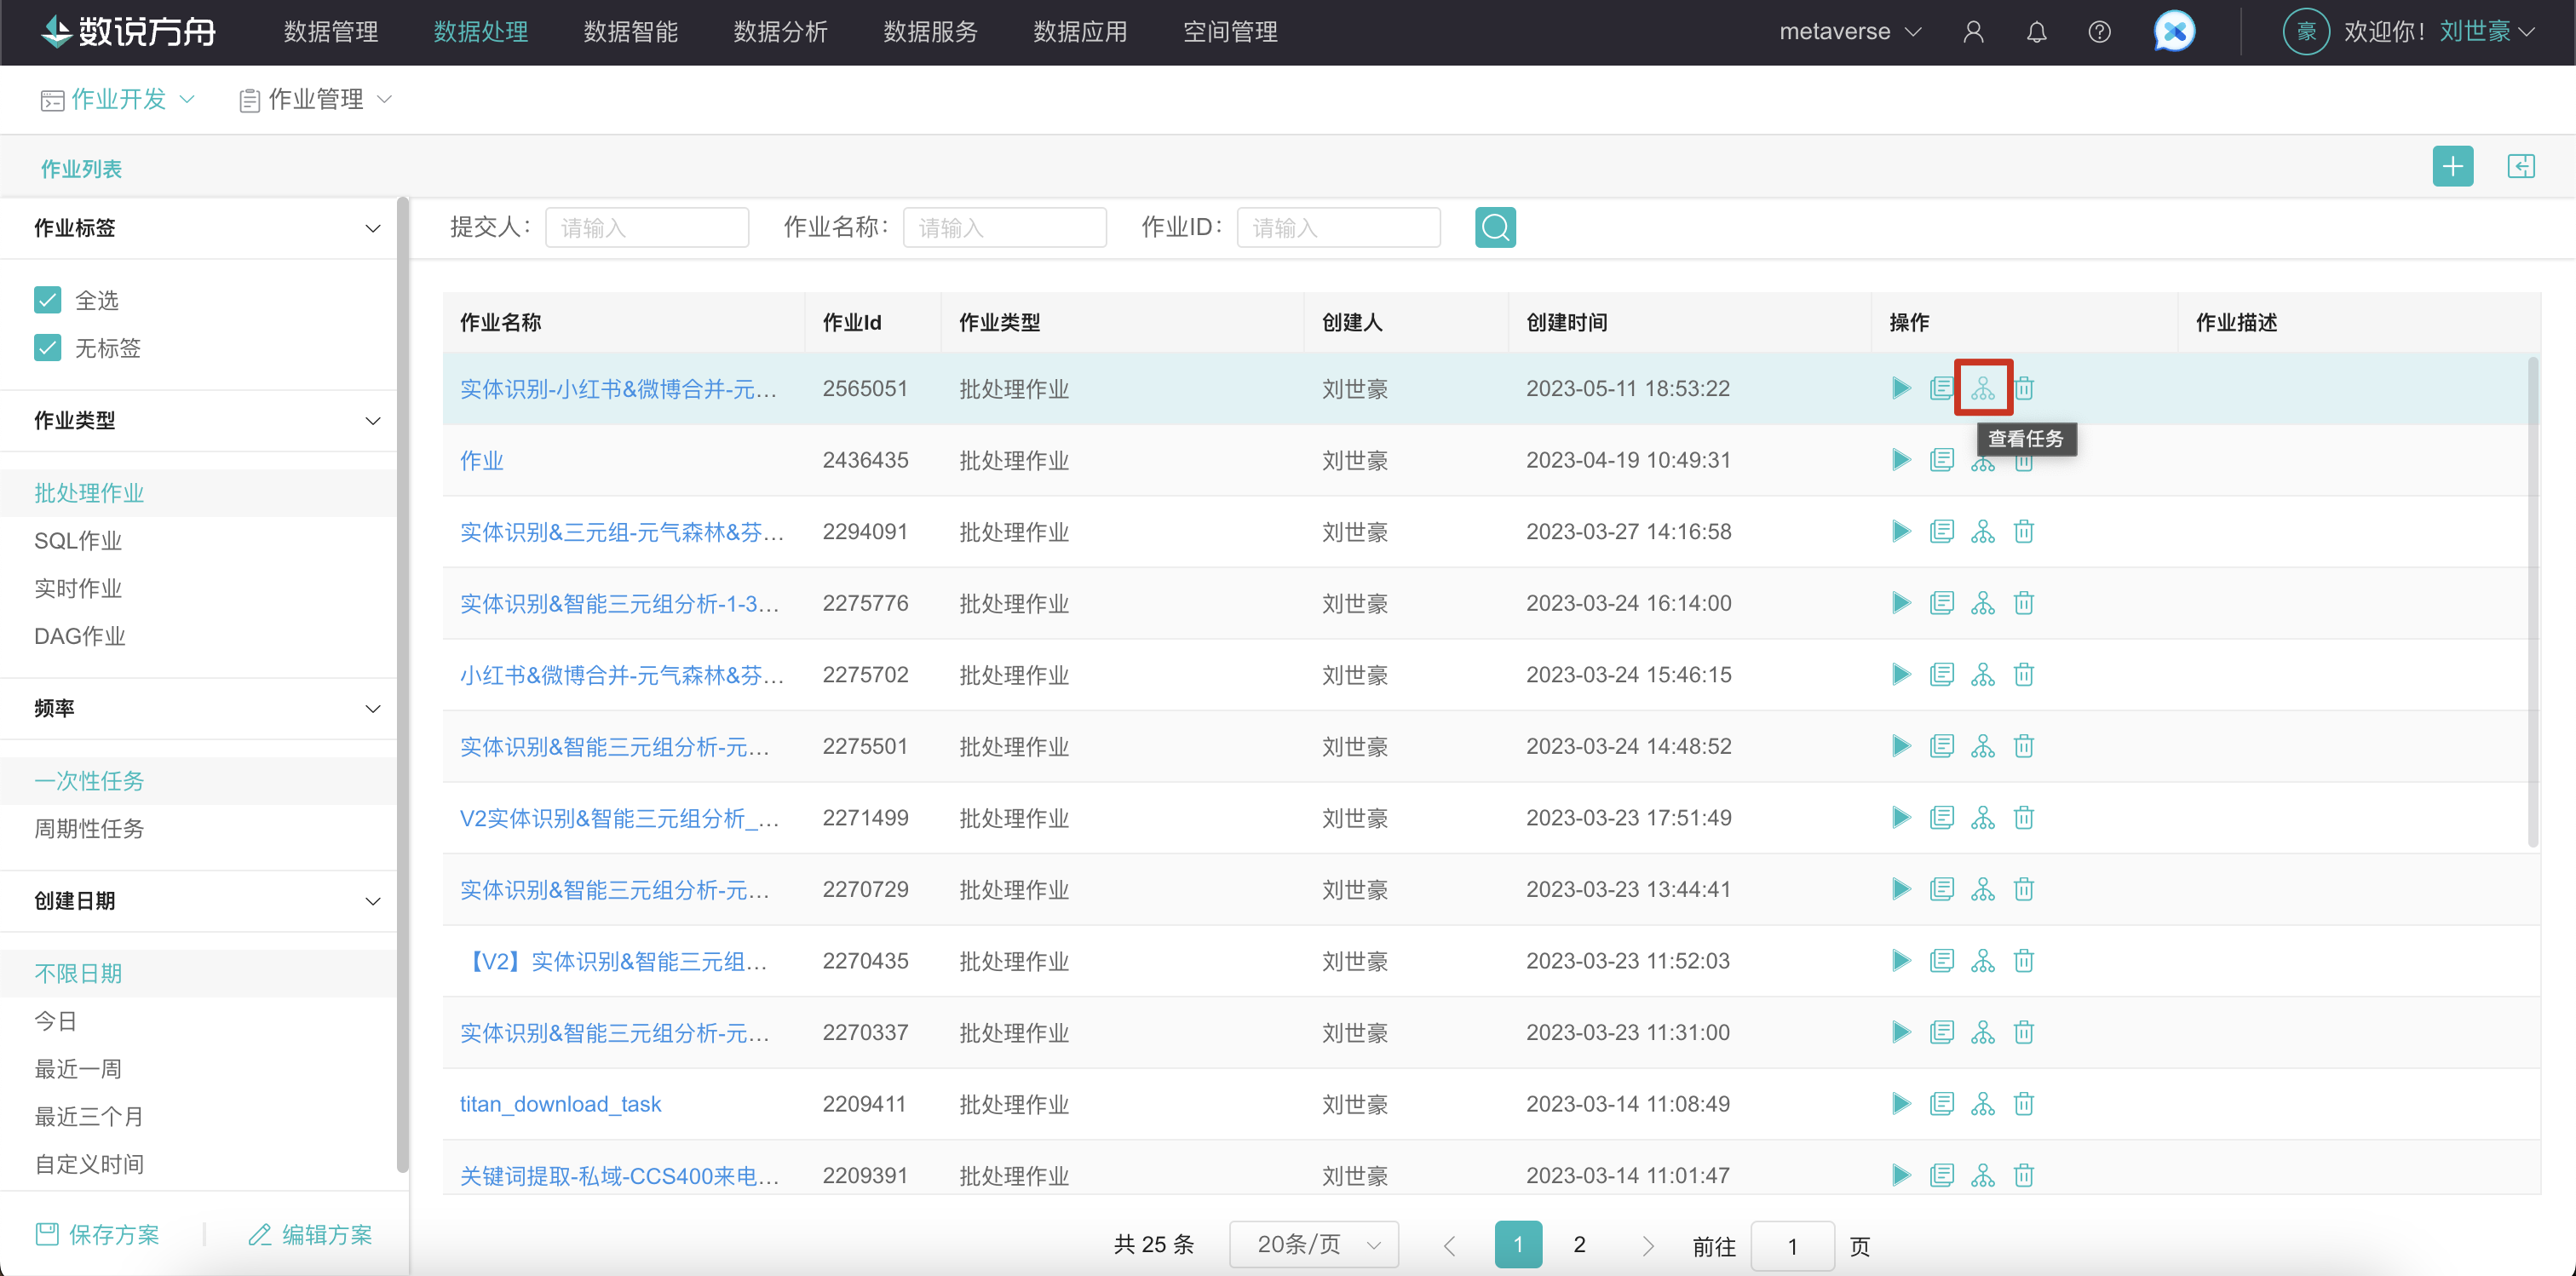This screenshot has height=1276, width=2576.
Task: Open details icon for job 2565051
Action: pos(1941,388)
